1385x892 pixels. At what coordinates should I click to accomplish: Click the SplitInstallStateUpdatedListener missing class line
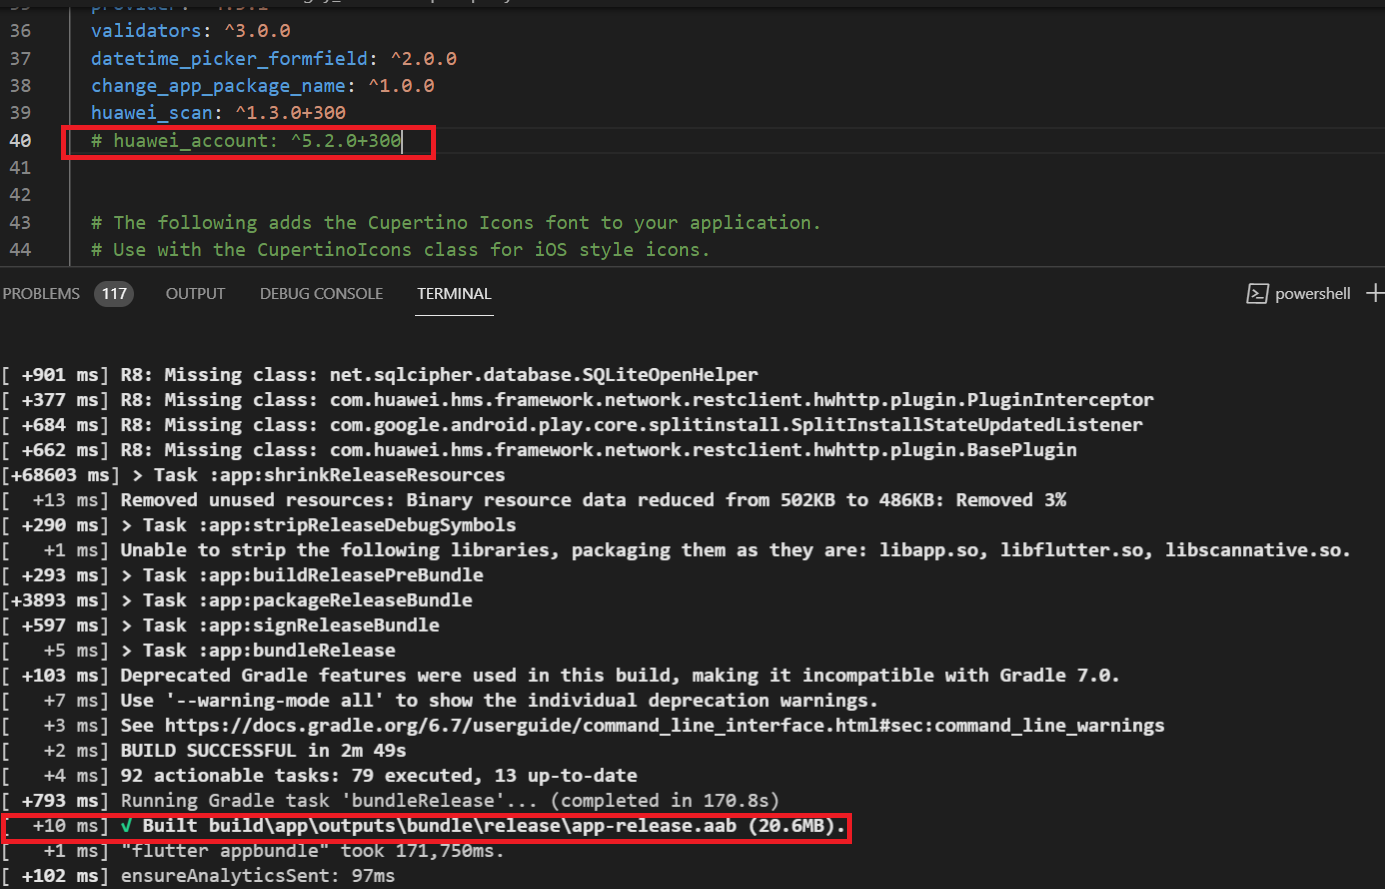click(572, 425)
